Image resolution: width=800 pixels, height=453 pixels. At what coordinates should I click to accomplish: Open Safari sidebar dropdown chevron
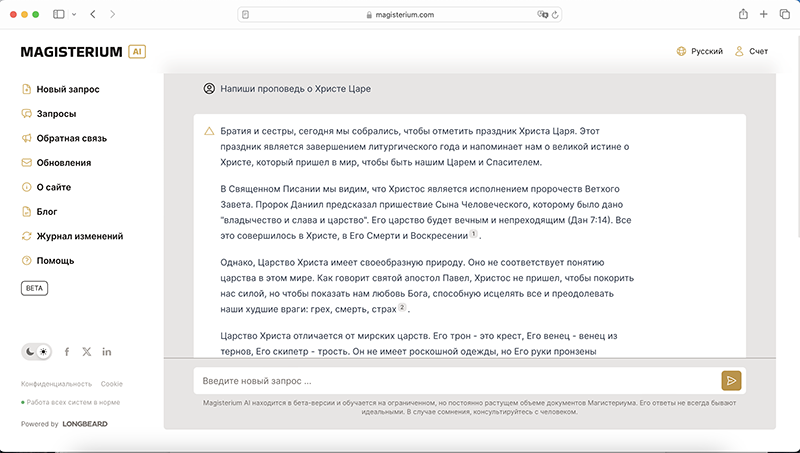73,14
